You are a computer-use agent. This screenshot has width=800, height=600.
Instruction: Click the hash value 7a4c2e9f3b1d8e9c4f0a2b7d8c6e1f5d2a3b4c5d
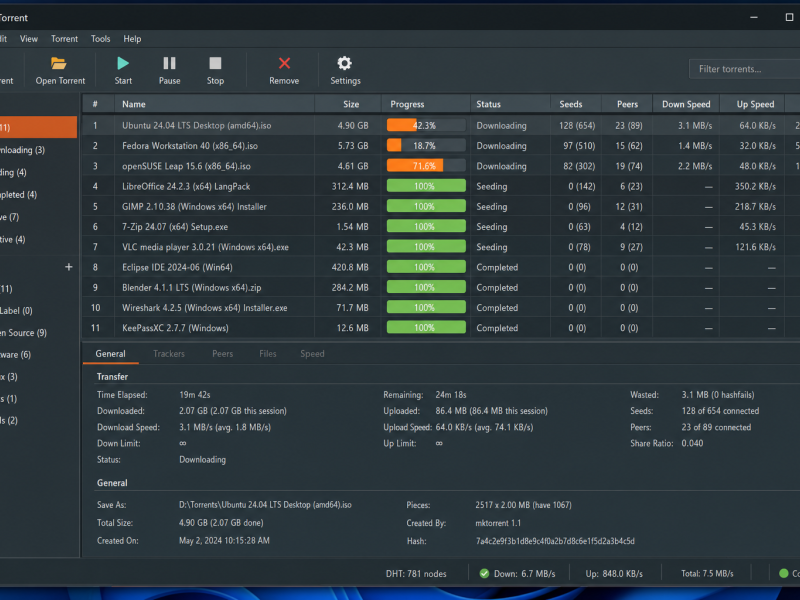point(555,541)
